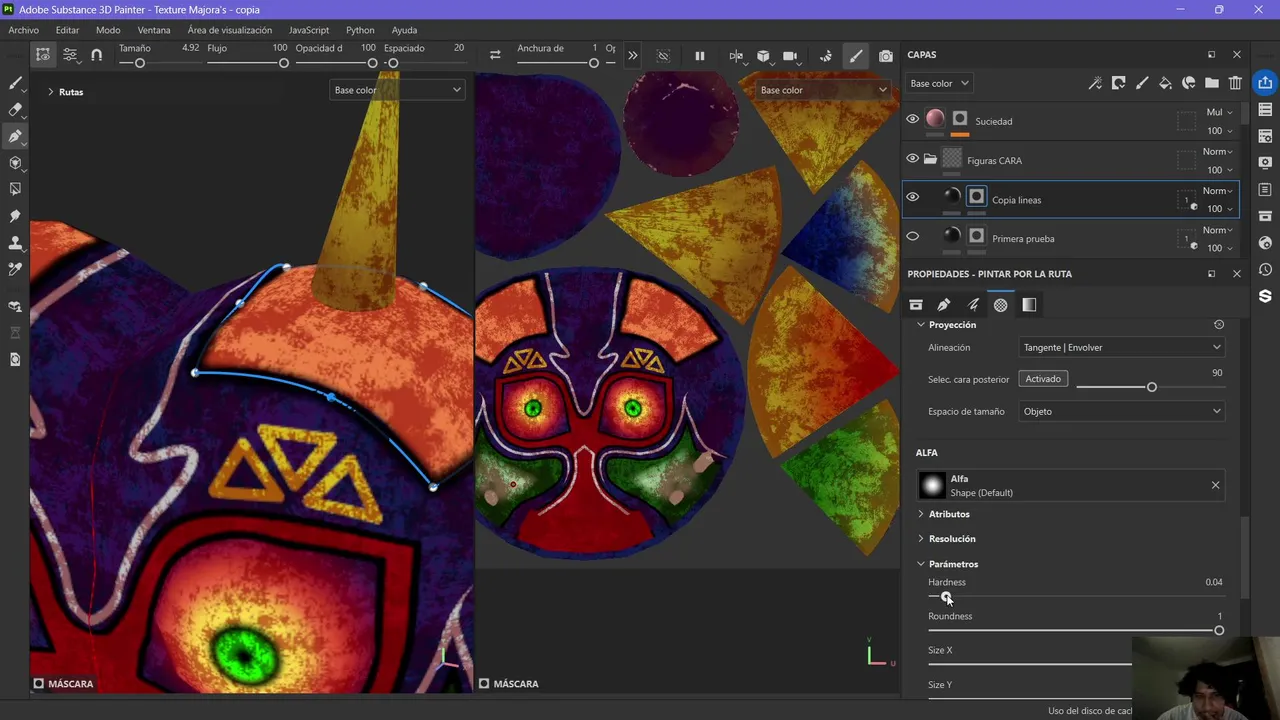Viewport: 1280px width, 720px height.
Task: Hide the Suciedad layer
Action: [x=912, y=119]
